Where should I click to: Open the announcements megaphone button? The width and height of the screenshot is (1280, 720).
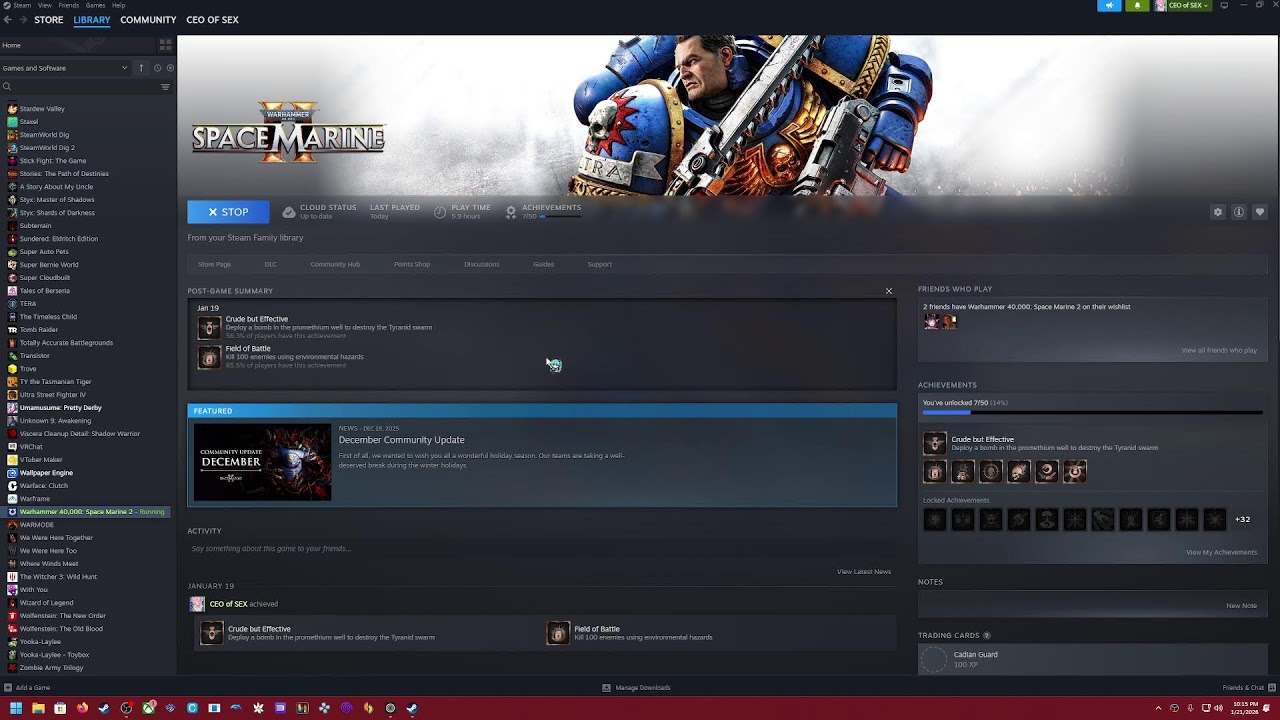1110,5
